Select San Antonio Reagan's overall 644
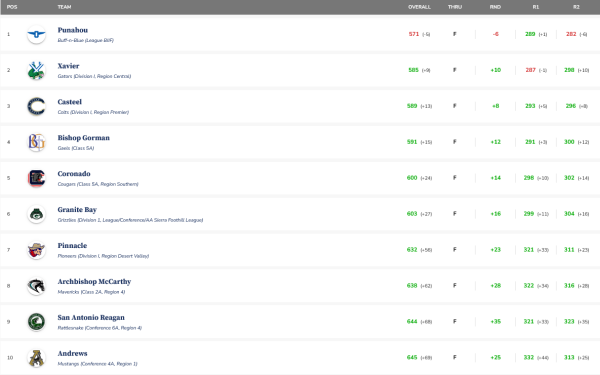 [x=412, y=322]
